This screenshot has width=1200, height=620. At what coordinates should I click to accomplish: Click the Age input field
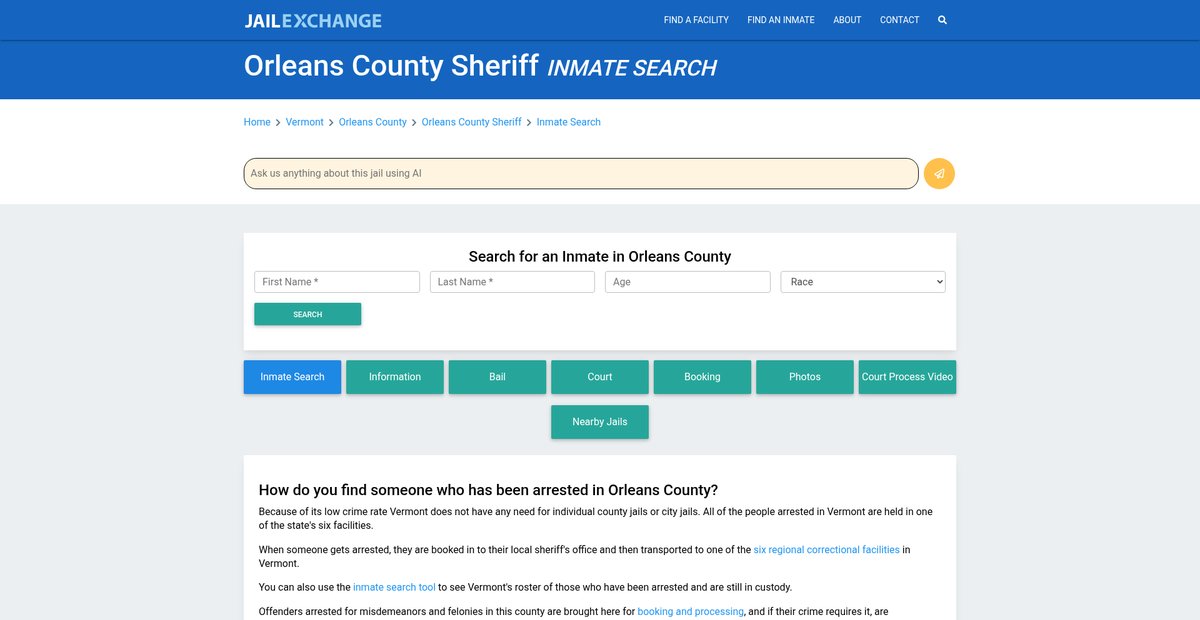tap(687, 282)
